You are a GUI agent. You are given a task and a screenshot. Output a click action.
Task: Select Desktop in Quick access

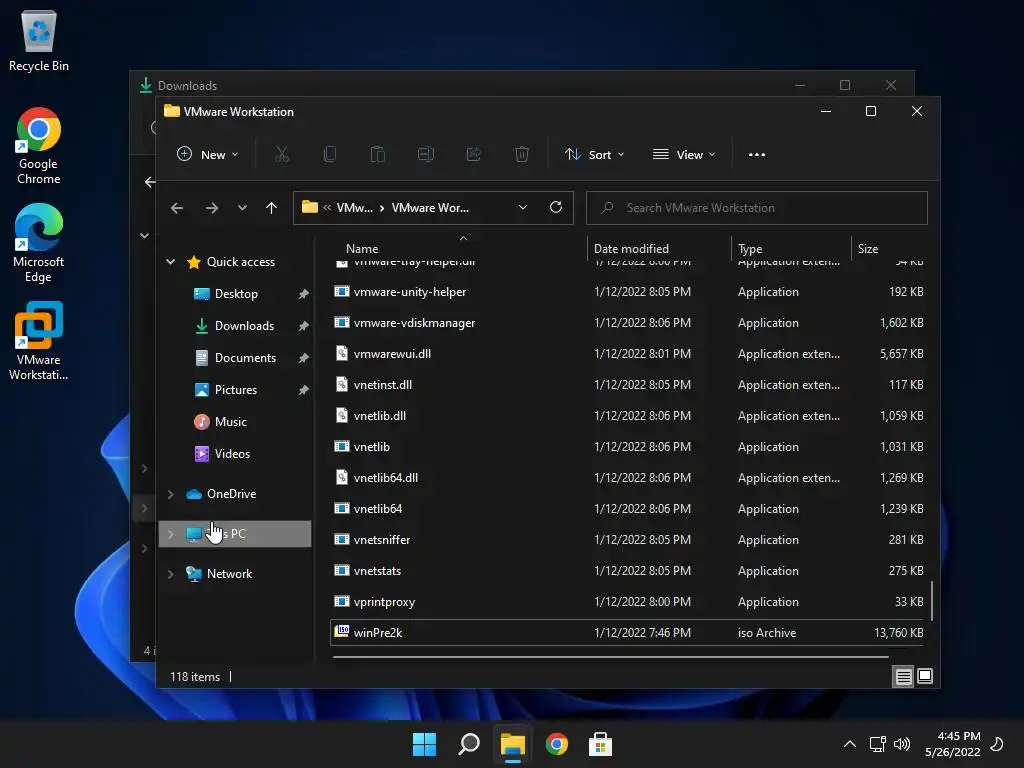click(x=236, y=294)
